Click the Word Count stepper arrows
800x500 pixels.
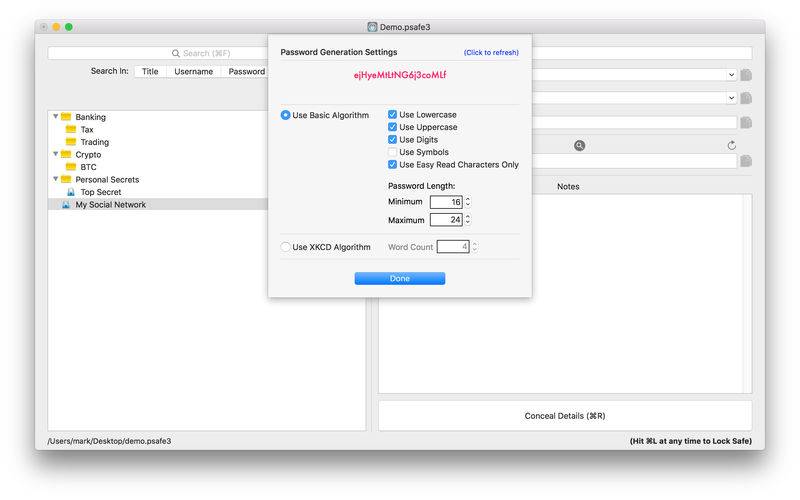click(x=474, y=247)
